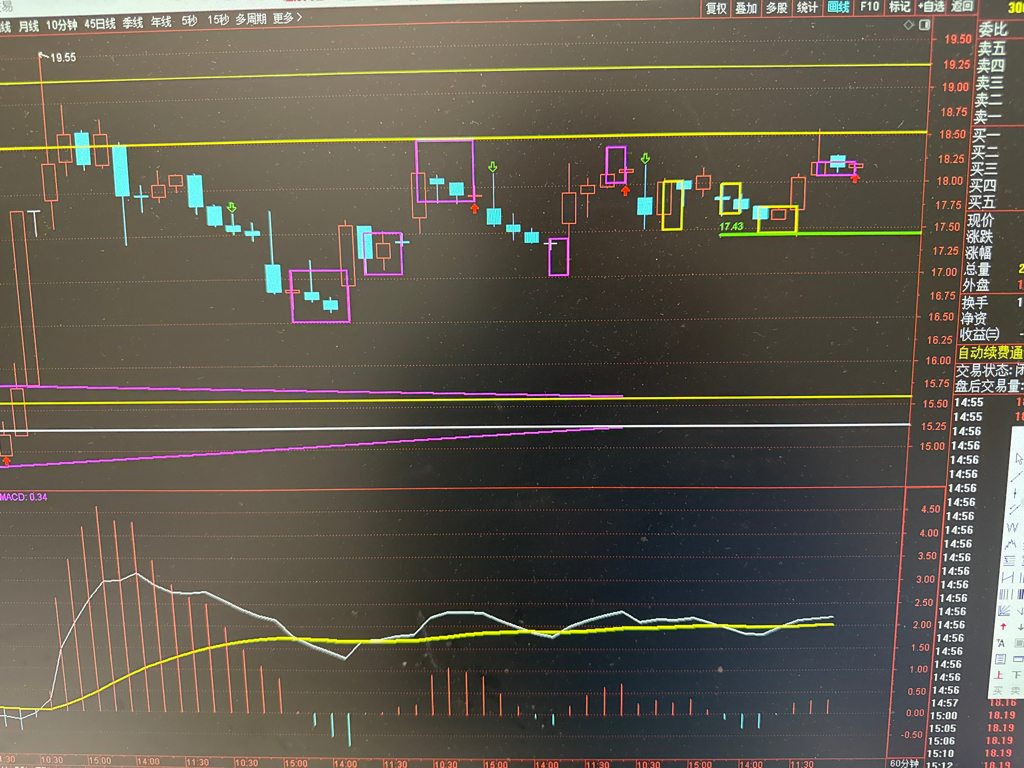Open the 多周期 multi-period view
Image resolution: width=1024 pixels, height=768 pixels.
[x=251, y=19]
